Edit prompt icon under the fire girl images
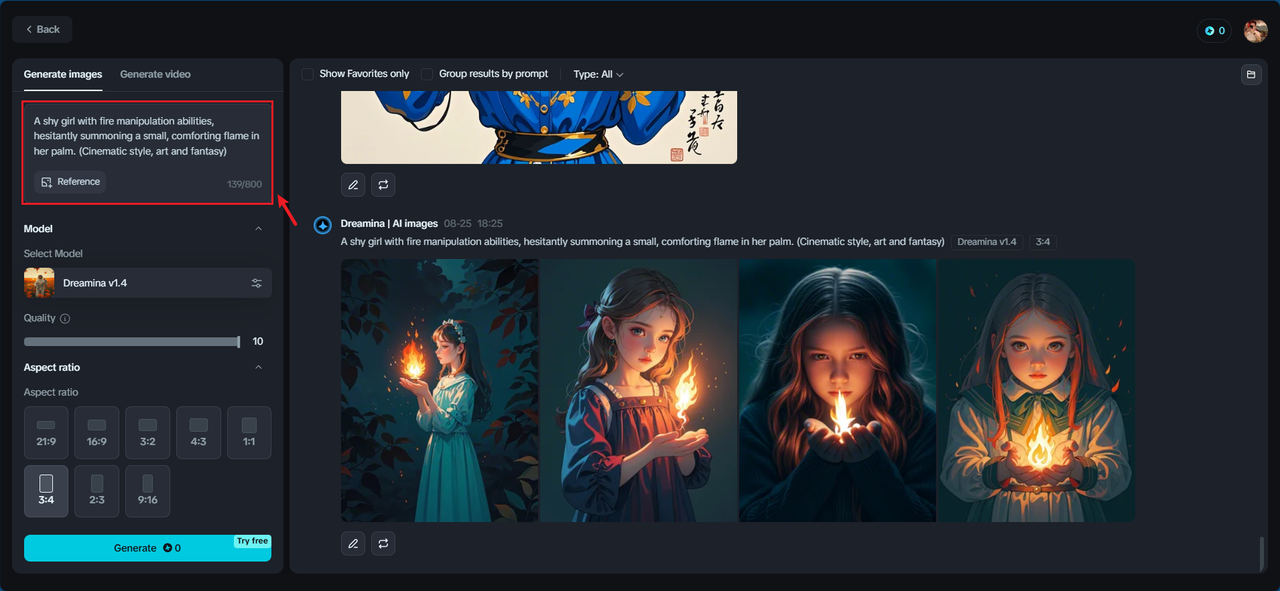The width and height of the screenshot is (1280, 591). 352,544
